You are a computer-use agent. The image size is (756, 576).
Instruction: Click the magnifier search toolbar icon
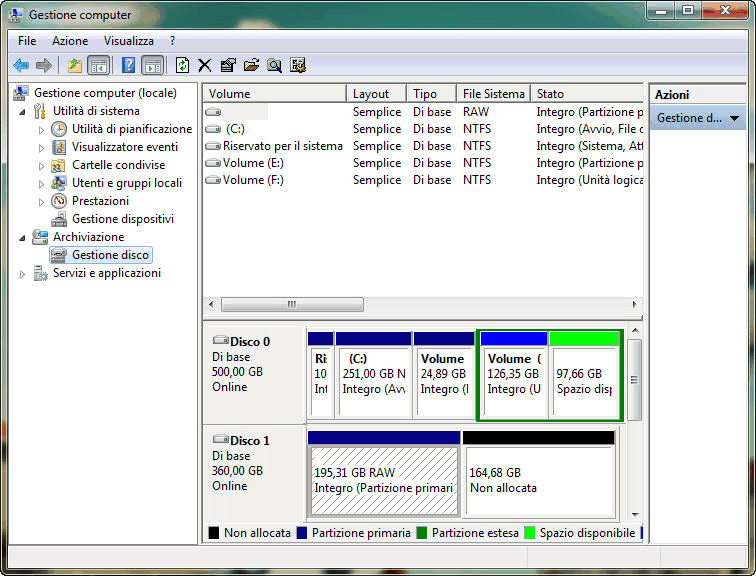pos(274,65)
